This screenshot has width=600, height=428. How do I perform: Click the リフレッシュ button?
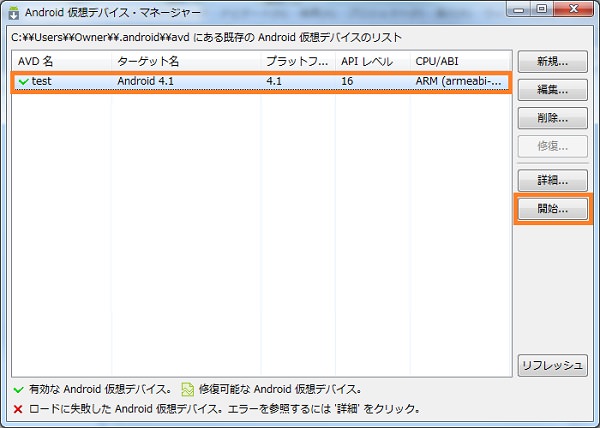[x=553, y=365]
